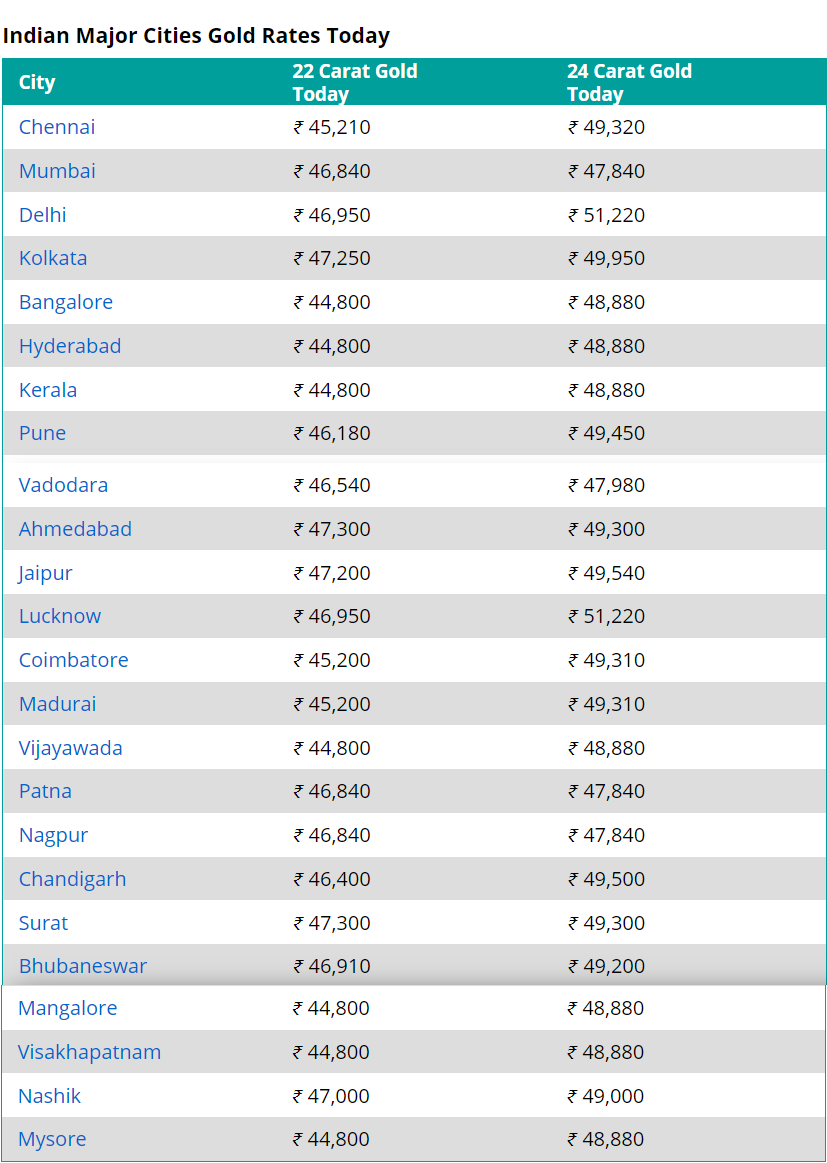Open the Mumbai city link

[x=57, y=171]
